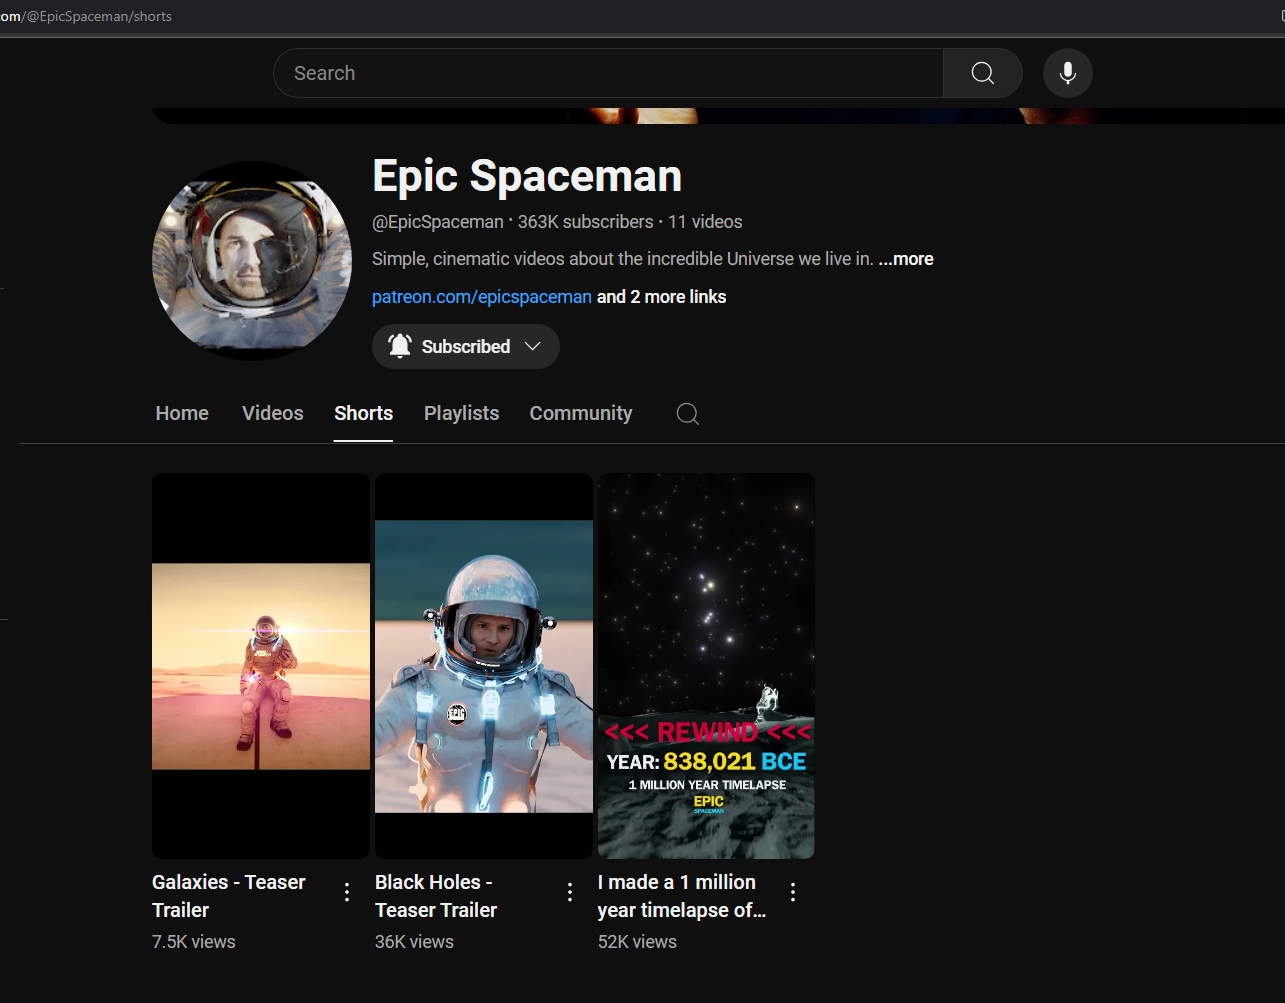1285x1003 pixels.
Task: Click the Search input field
Action: coord(608,73)
